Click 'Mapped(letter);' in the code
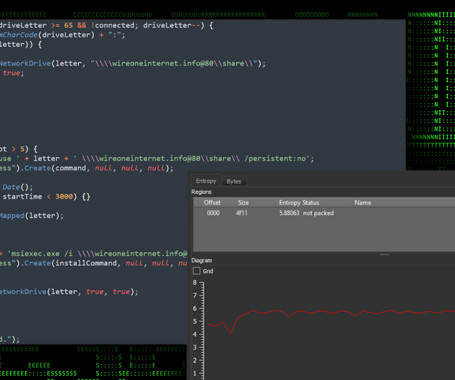 [31, 216]
